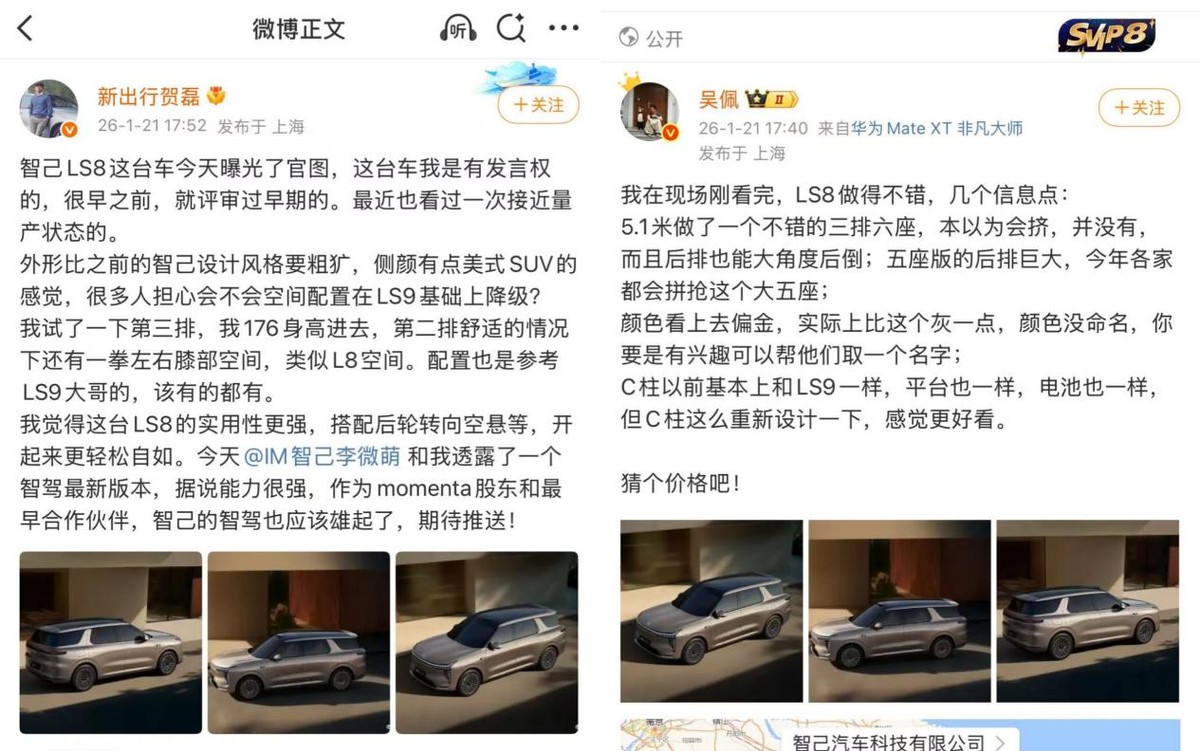
Task: Open username 吴佩
Action: pyautogui.click(x=719, y=99)
